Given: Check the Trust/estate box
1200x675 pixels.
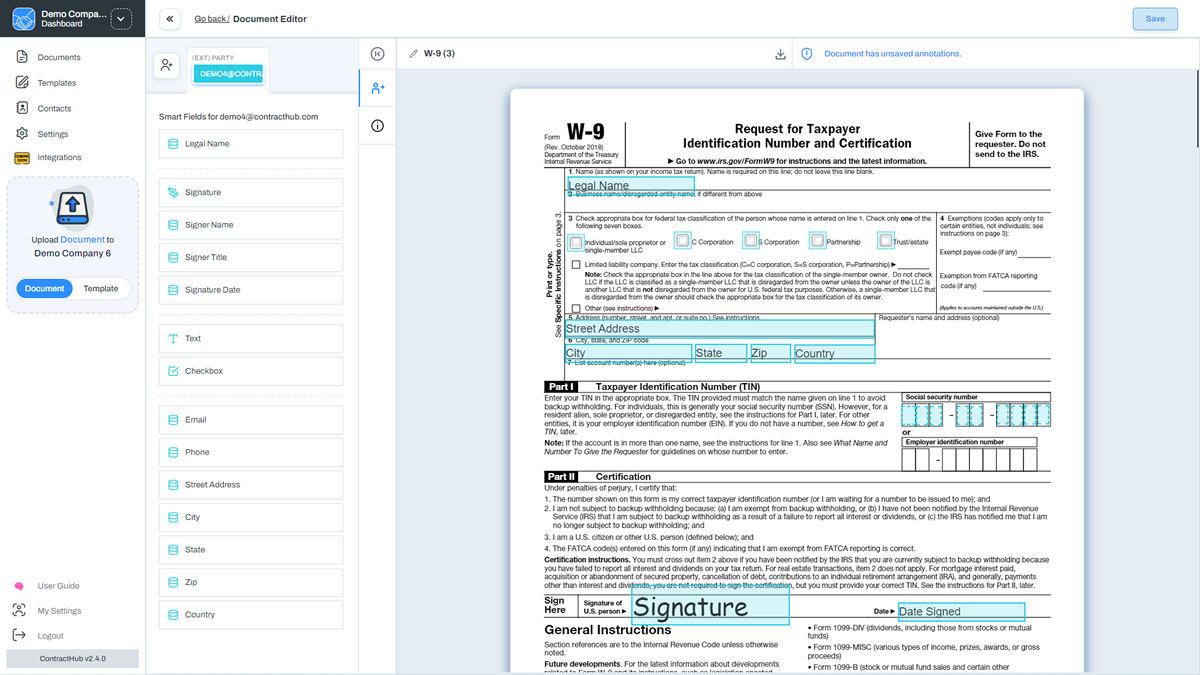Looking at the screenshot, I should [885, 241].
